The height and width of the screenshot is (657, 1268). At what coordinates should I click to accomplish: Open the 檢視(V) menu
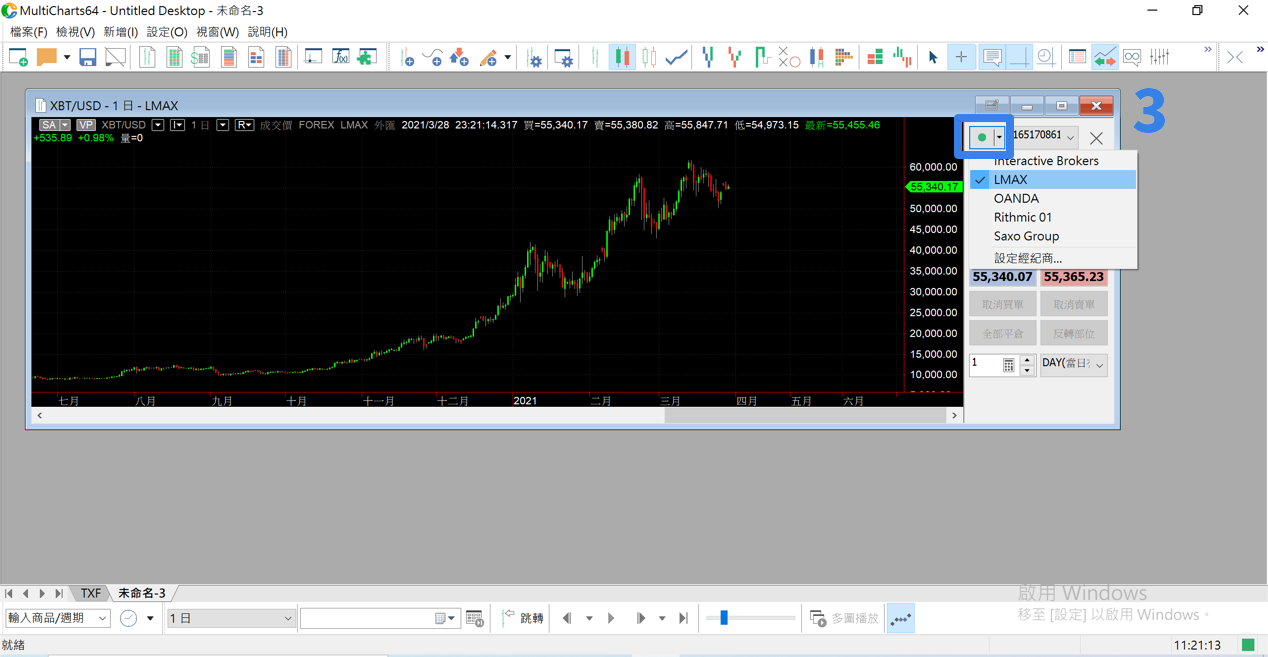(x=75, y=32)
